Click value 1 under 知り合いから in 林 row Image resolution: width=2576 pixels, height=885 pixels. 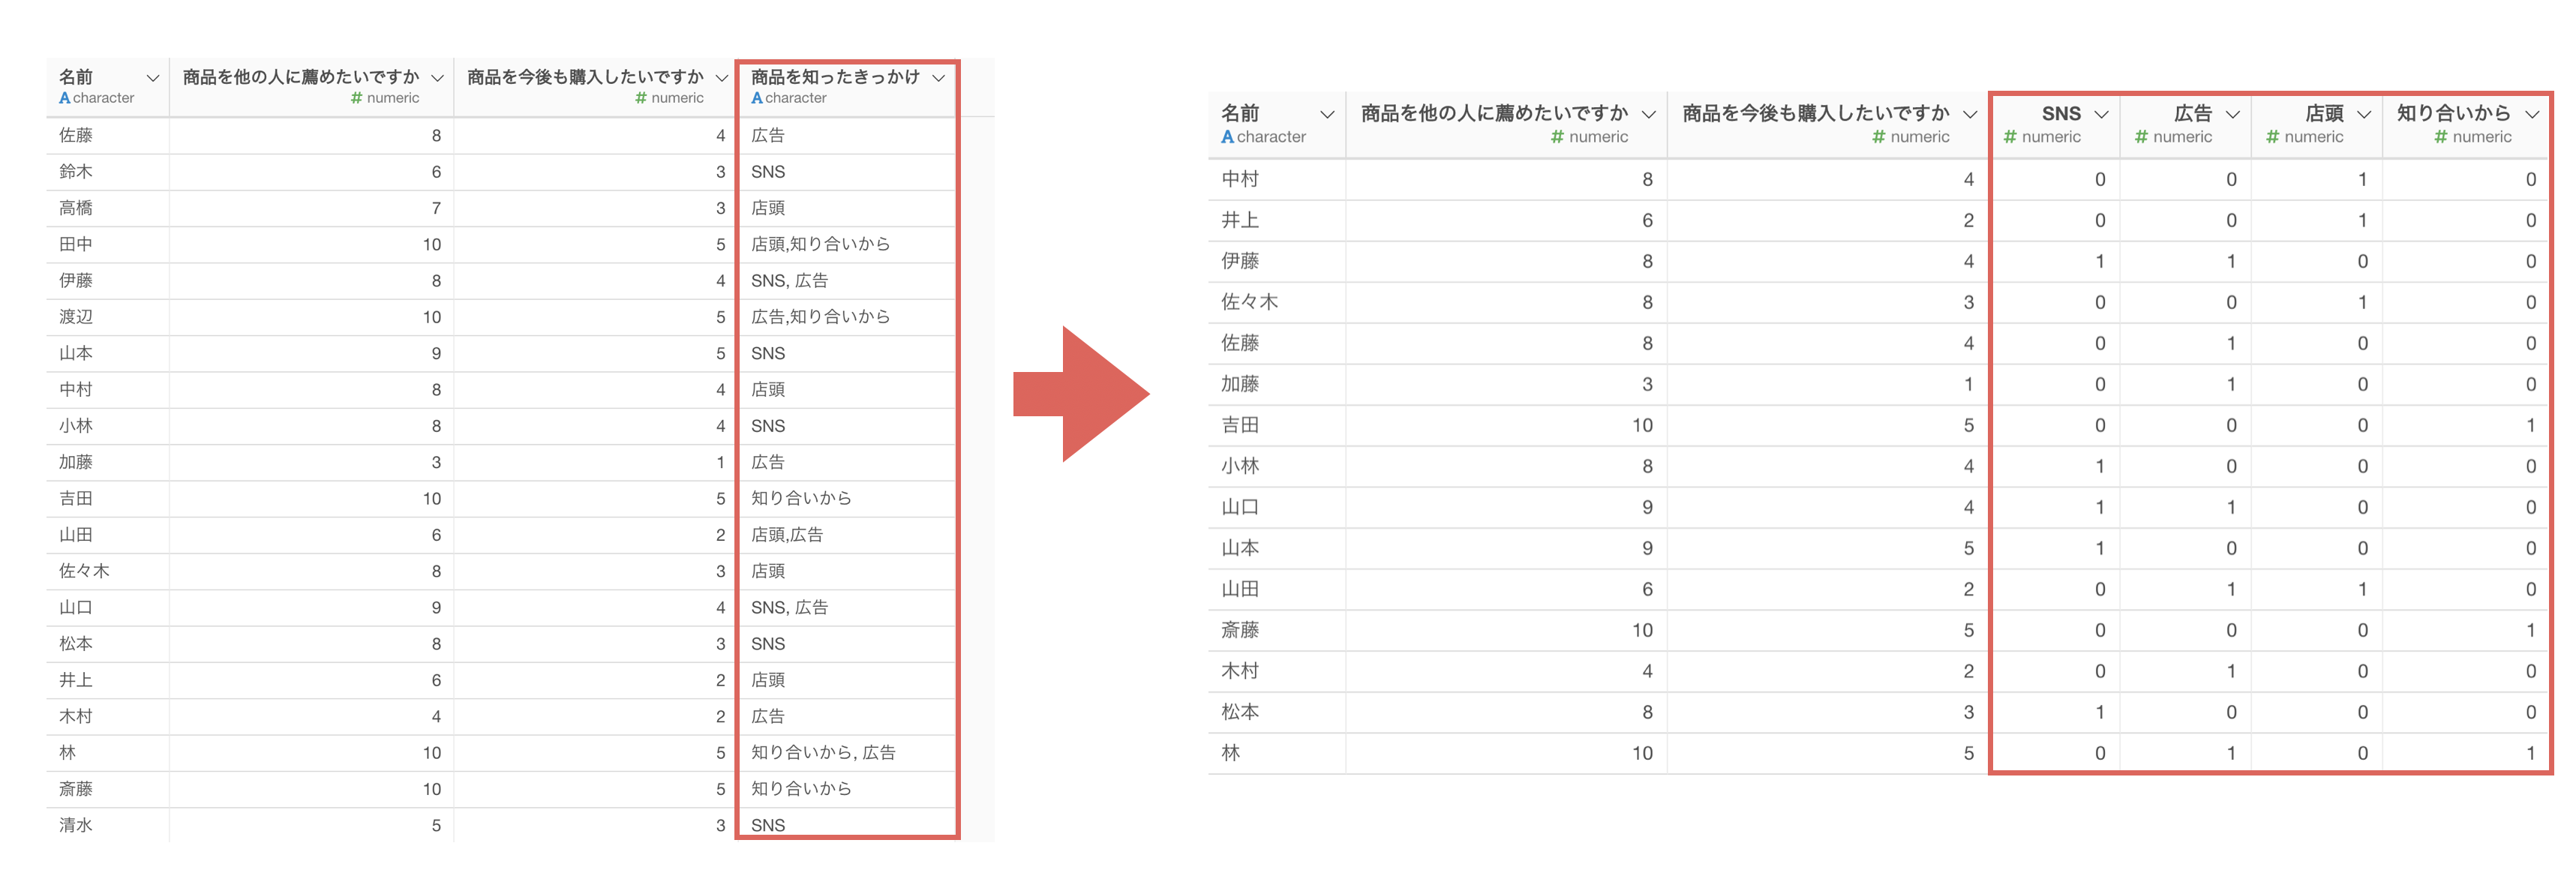(x=2531, y=753)
